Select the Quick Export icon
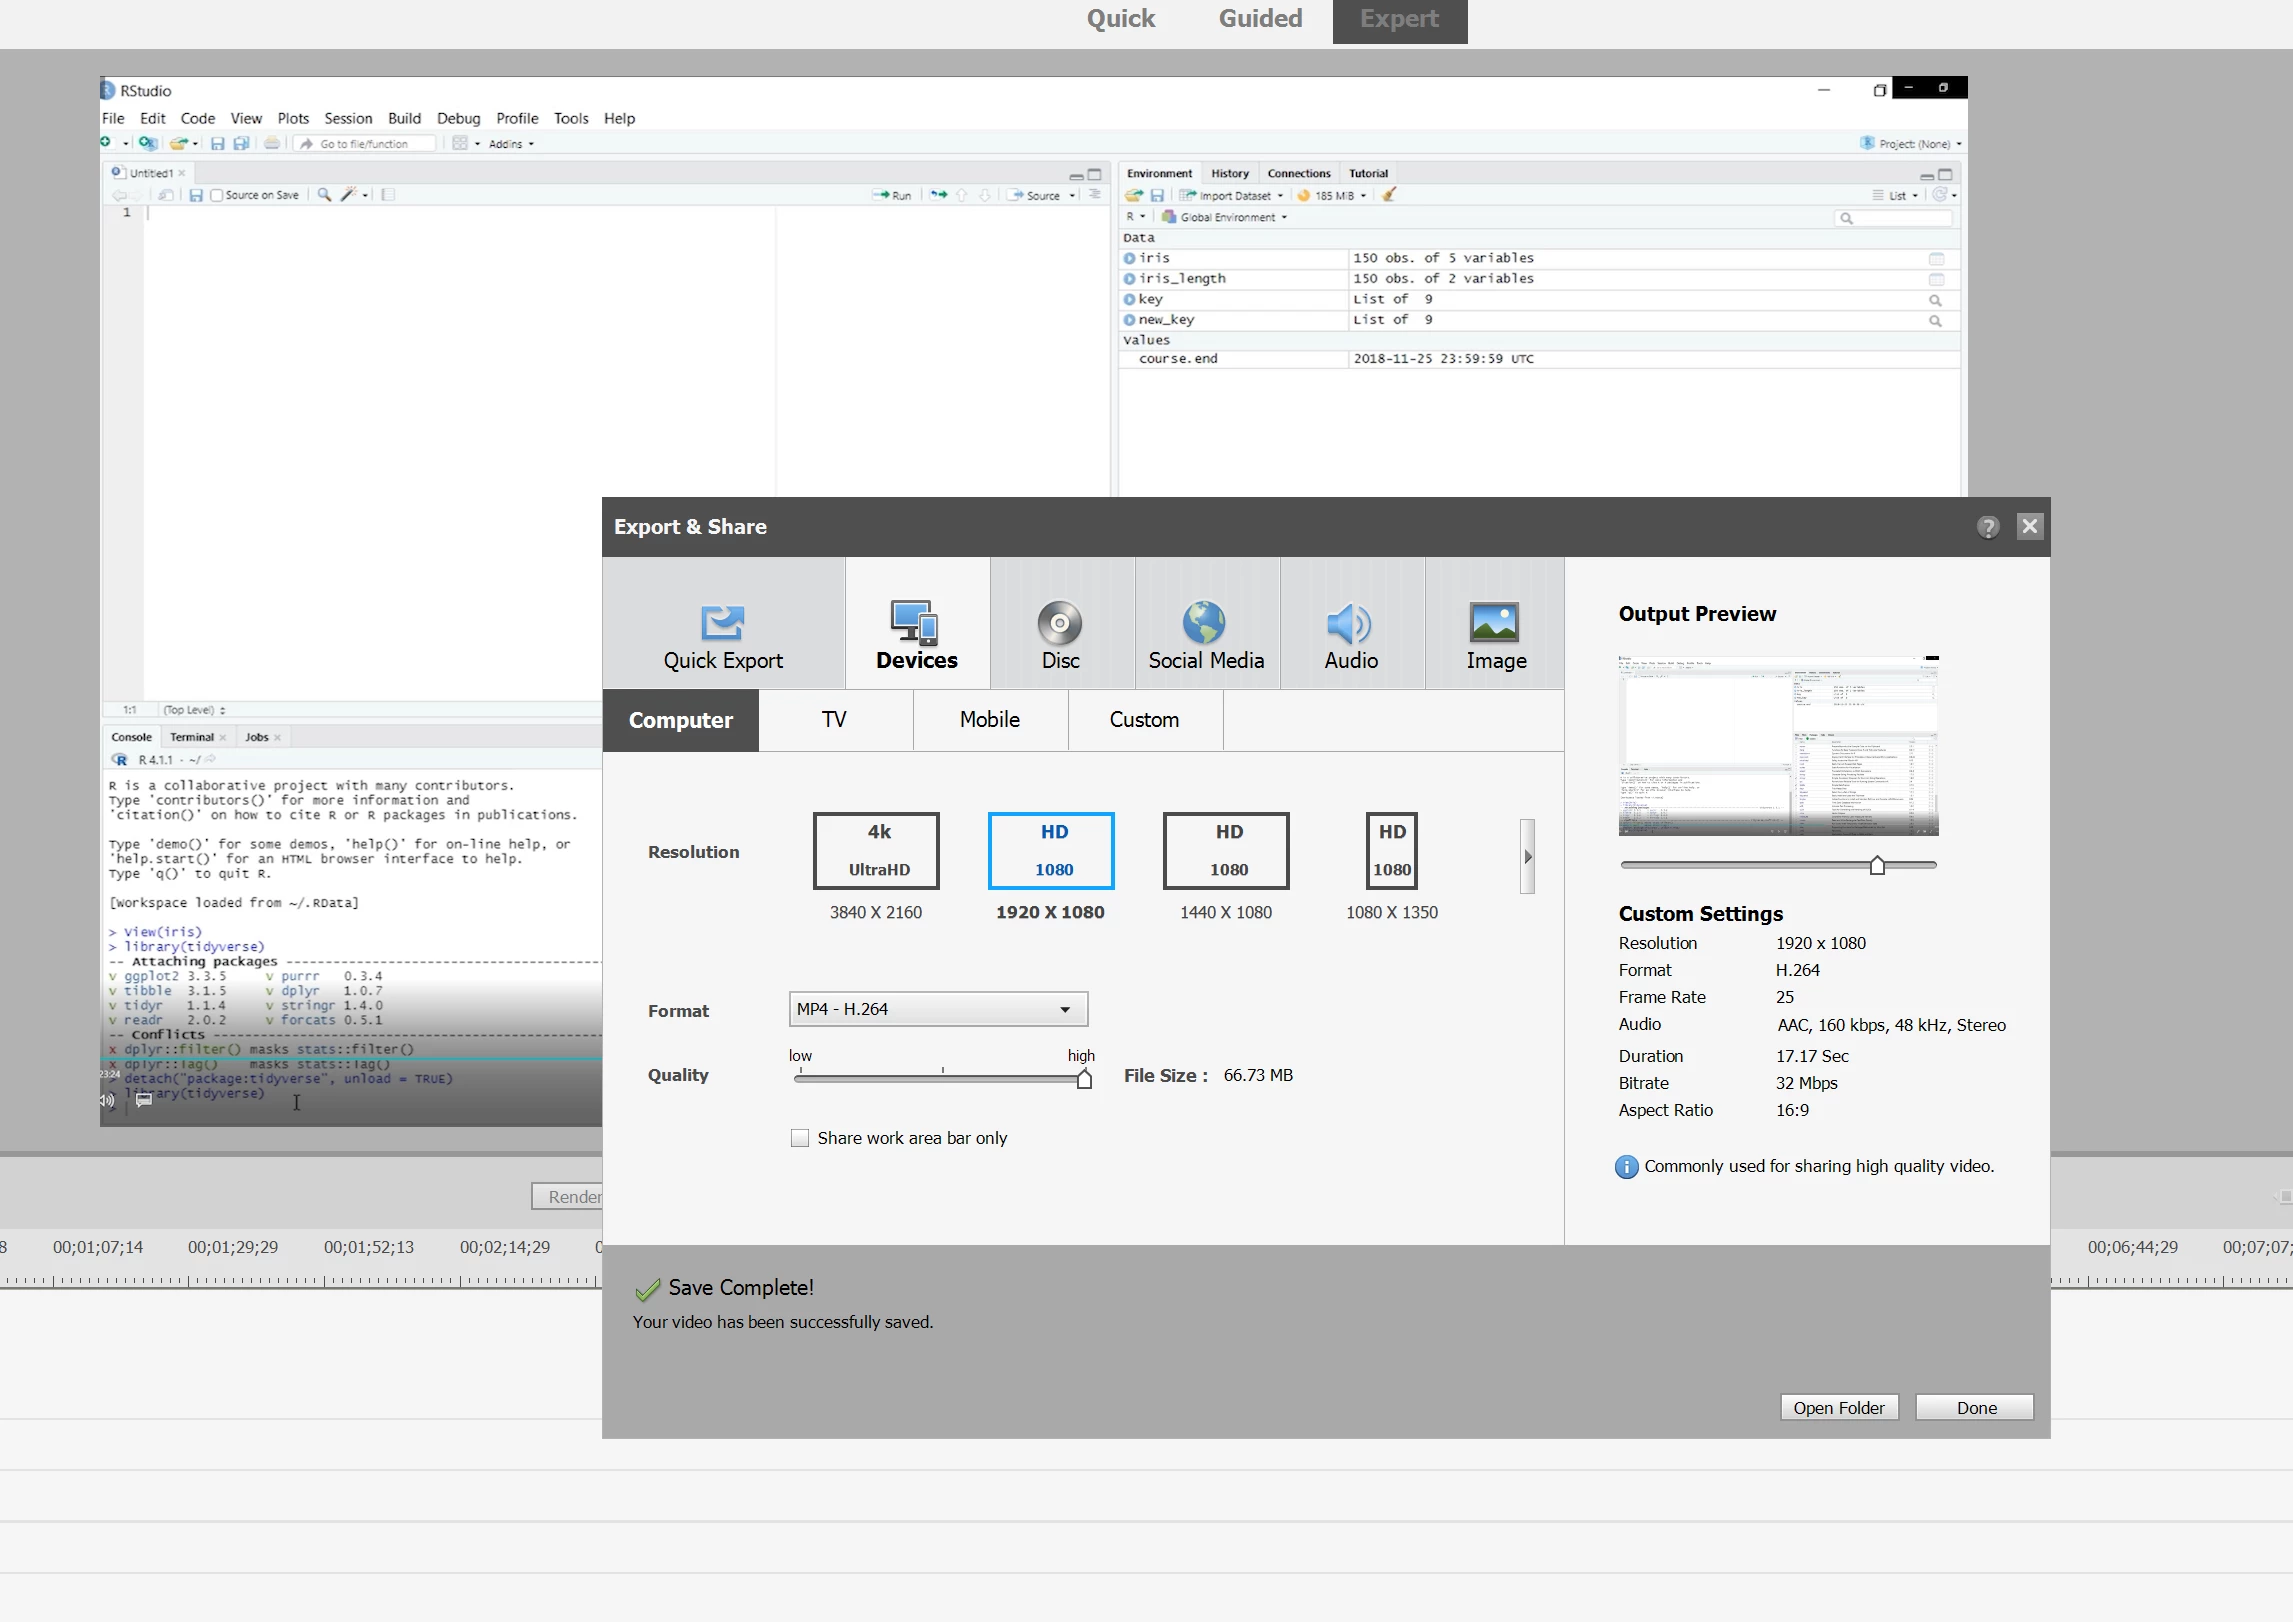The height and width of the screenshot is (1622, 2293). click(x=722, y=623)
